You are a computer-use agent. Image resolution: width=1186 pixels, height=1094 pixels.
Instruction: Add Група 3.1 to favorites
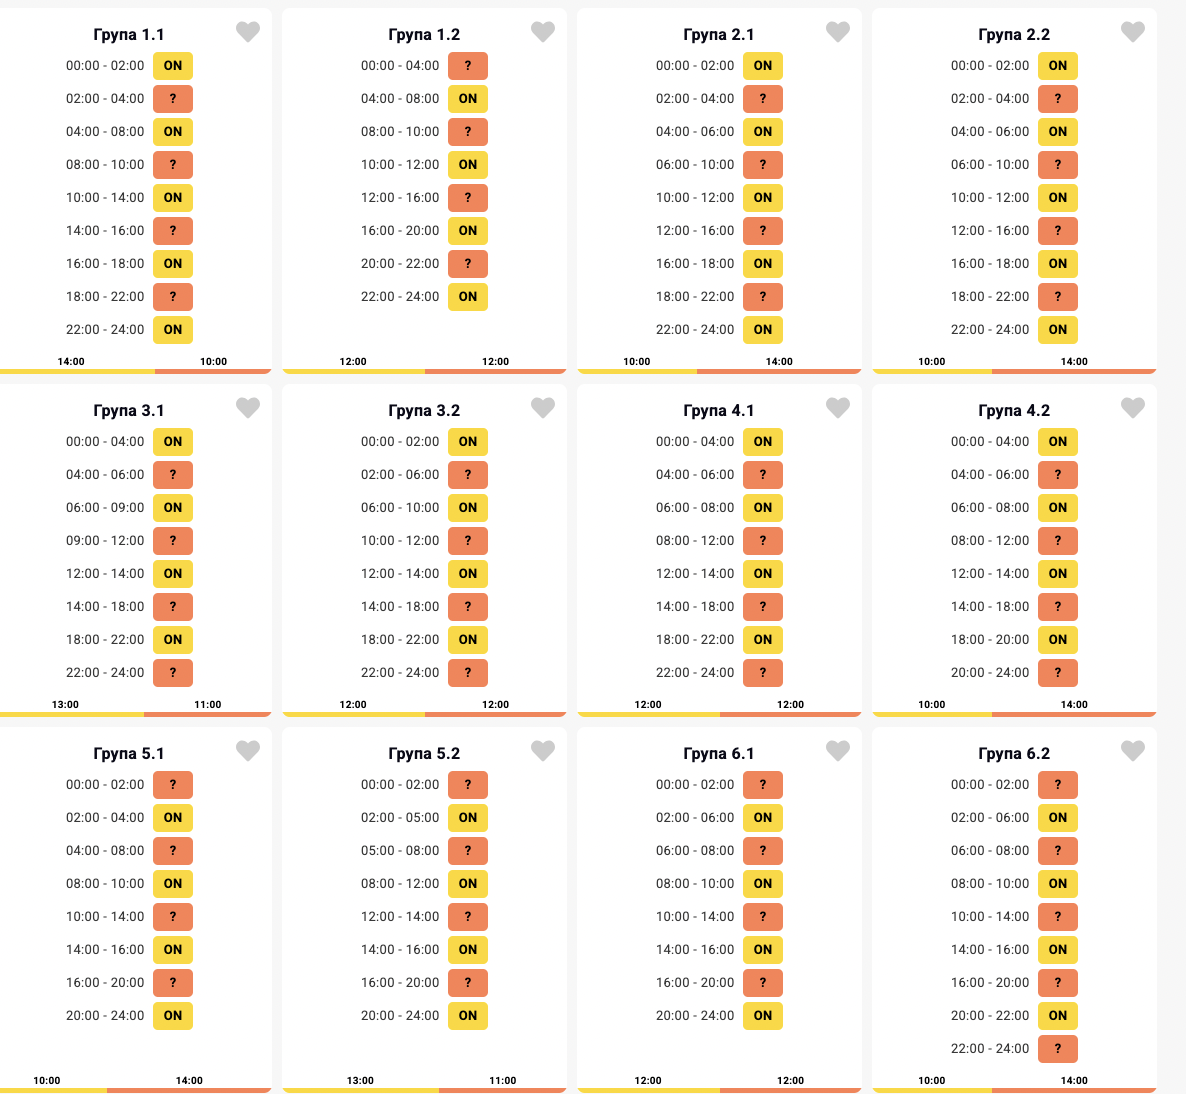click(248, 408)
